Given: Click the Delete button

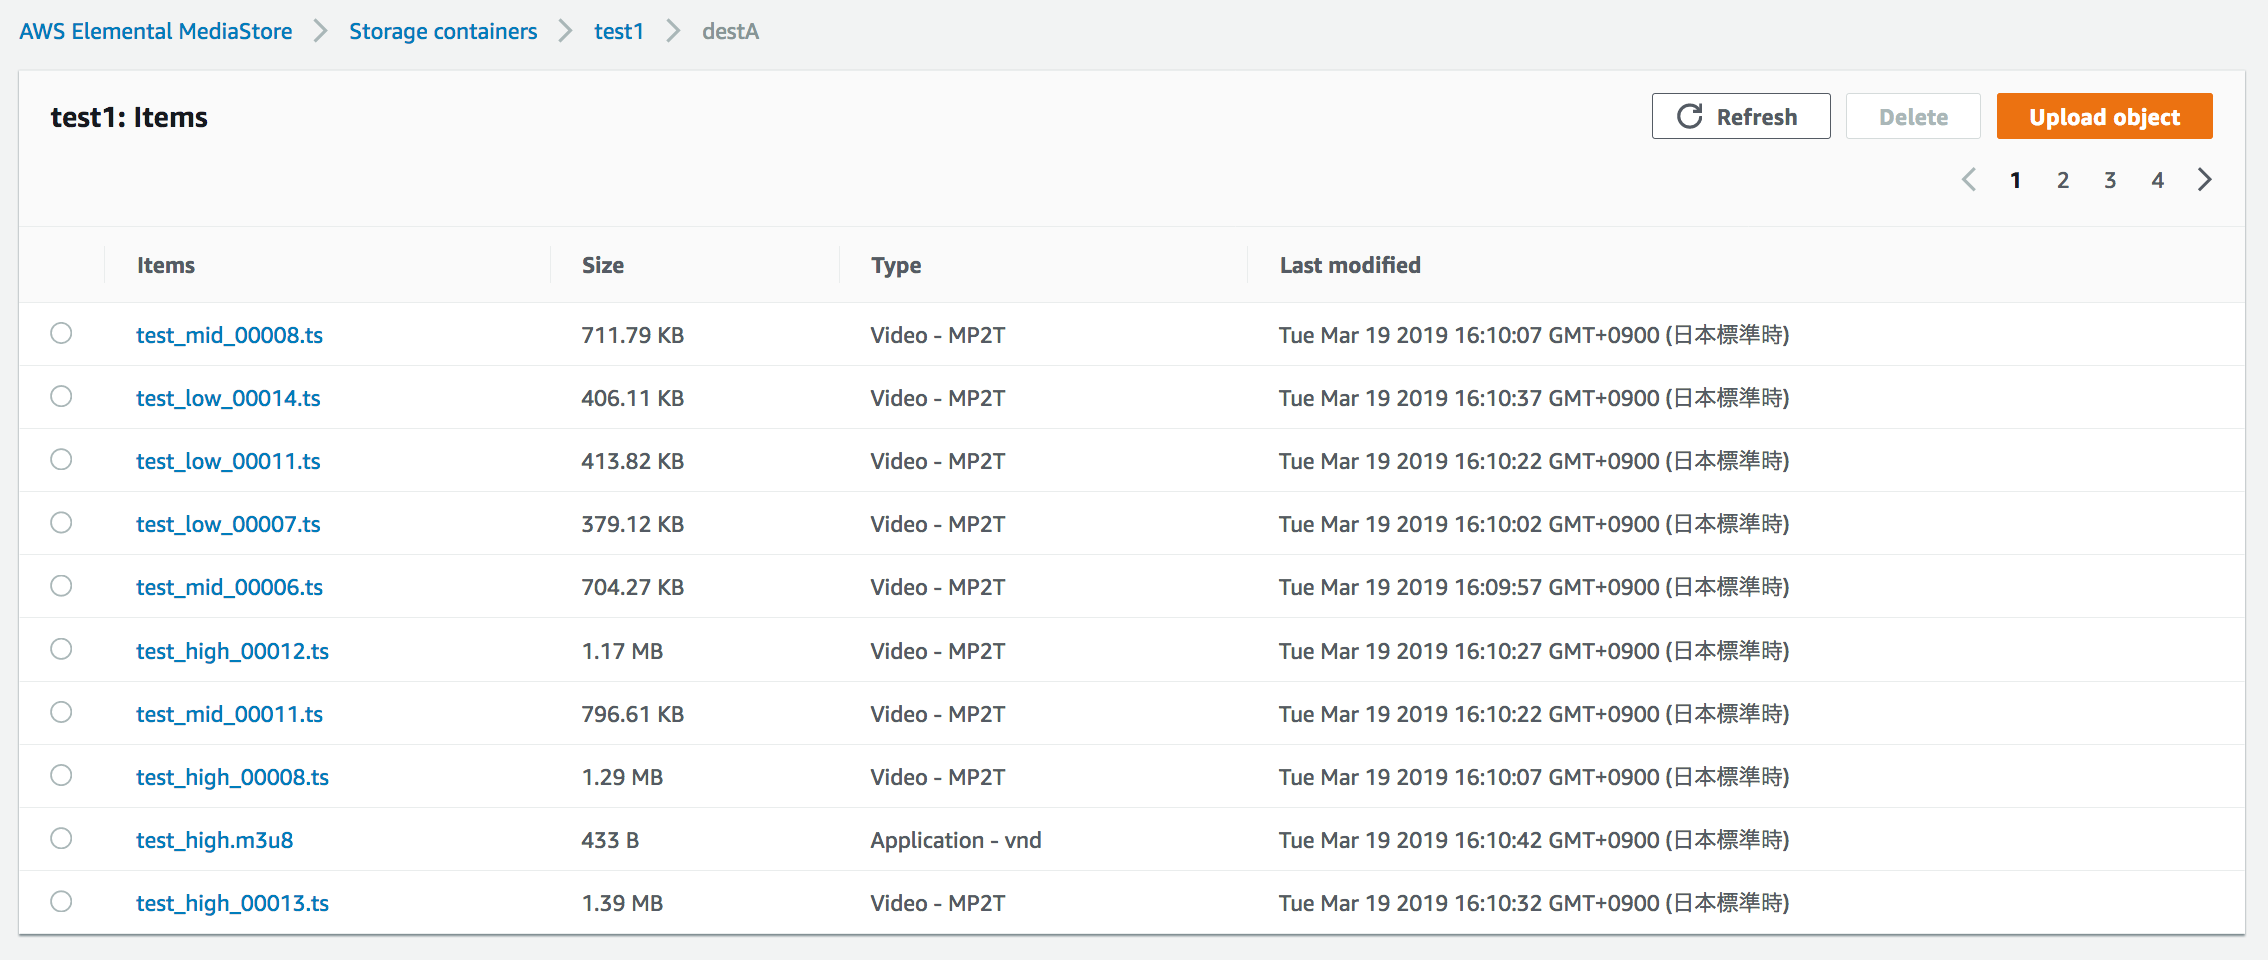Looking at the screenshot, I should [1912, 117].
